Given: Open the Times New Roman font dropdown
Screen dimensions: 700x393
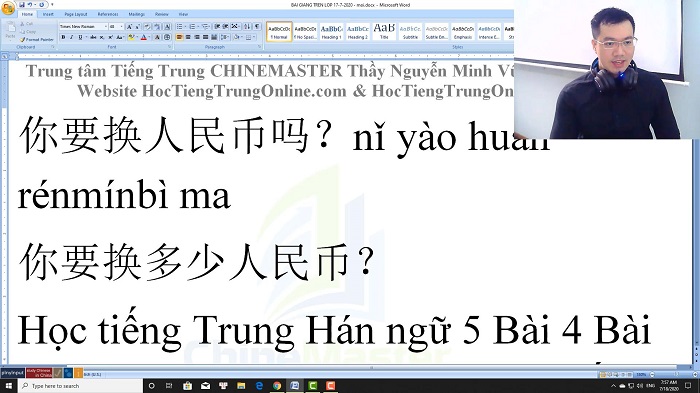Looking at the screenshot, I should click(x=105, y=27).
